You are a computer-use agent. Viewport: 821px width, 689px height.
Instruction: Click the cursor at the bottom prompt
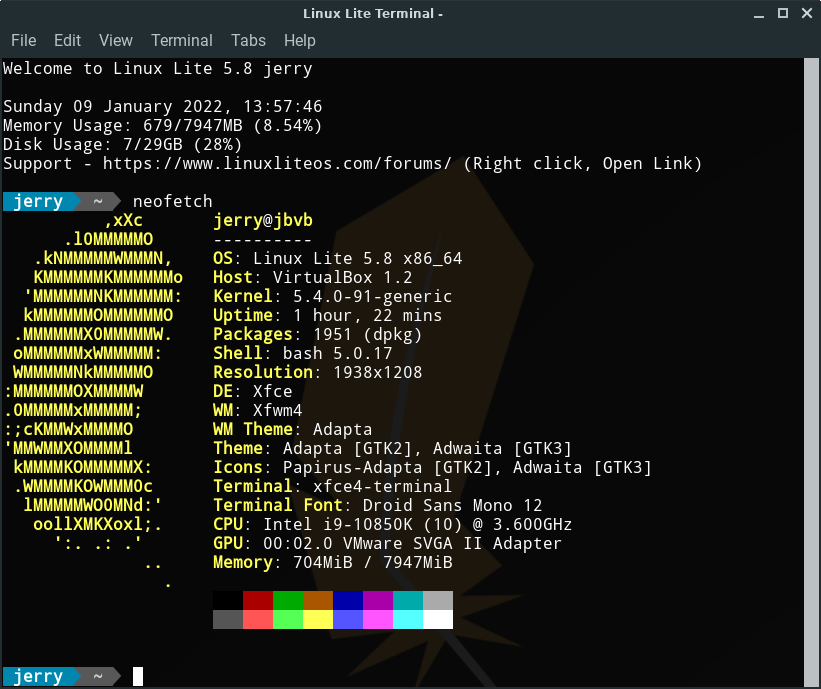pyautogui.click(x=138, y=677)
